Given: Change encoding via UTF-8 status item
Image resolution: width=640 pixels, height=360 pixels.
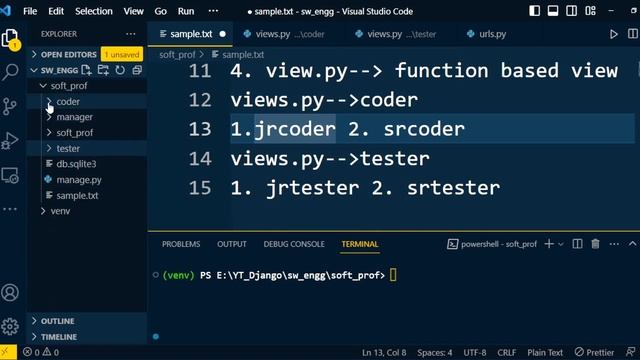Looking at the screenshot, I should tap(475, 352).
